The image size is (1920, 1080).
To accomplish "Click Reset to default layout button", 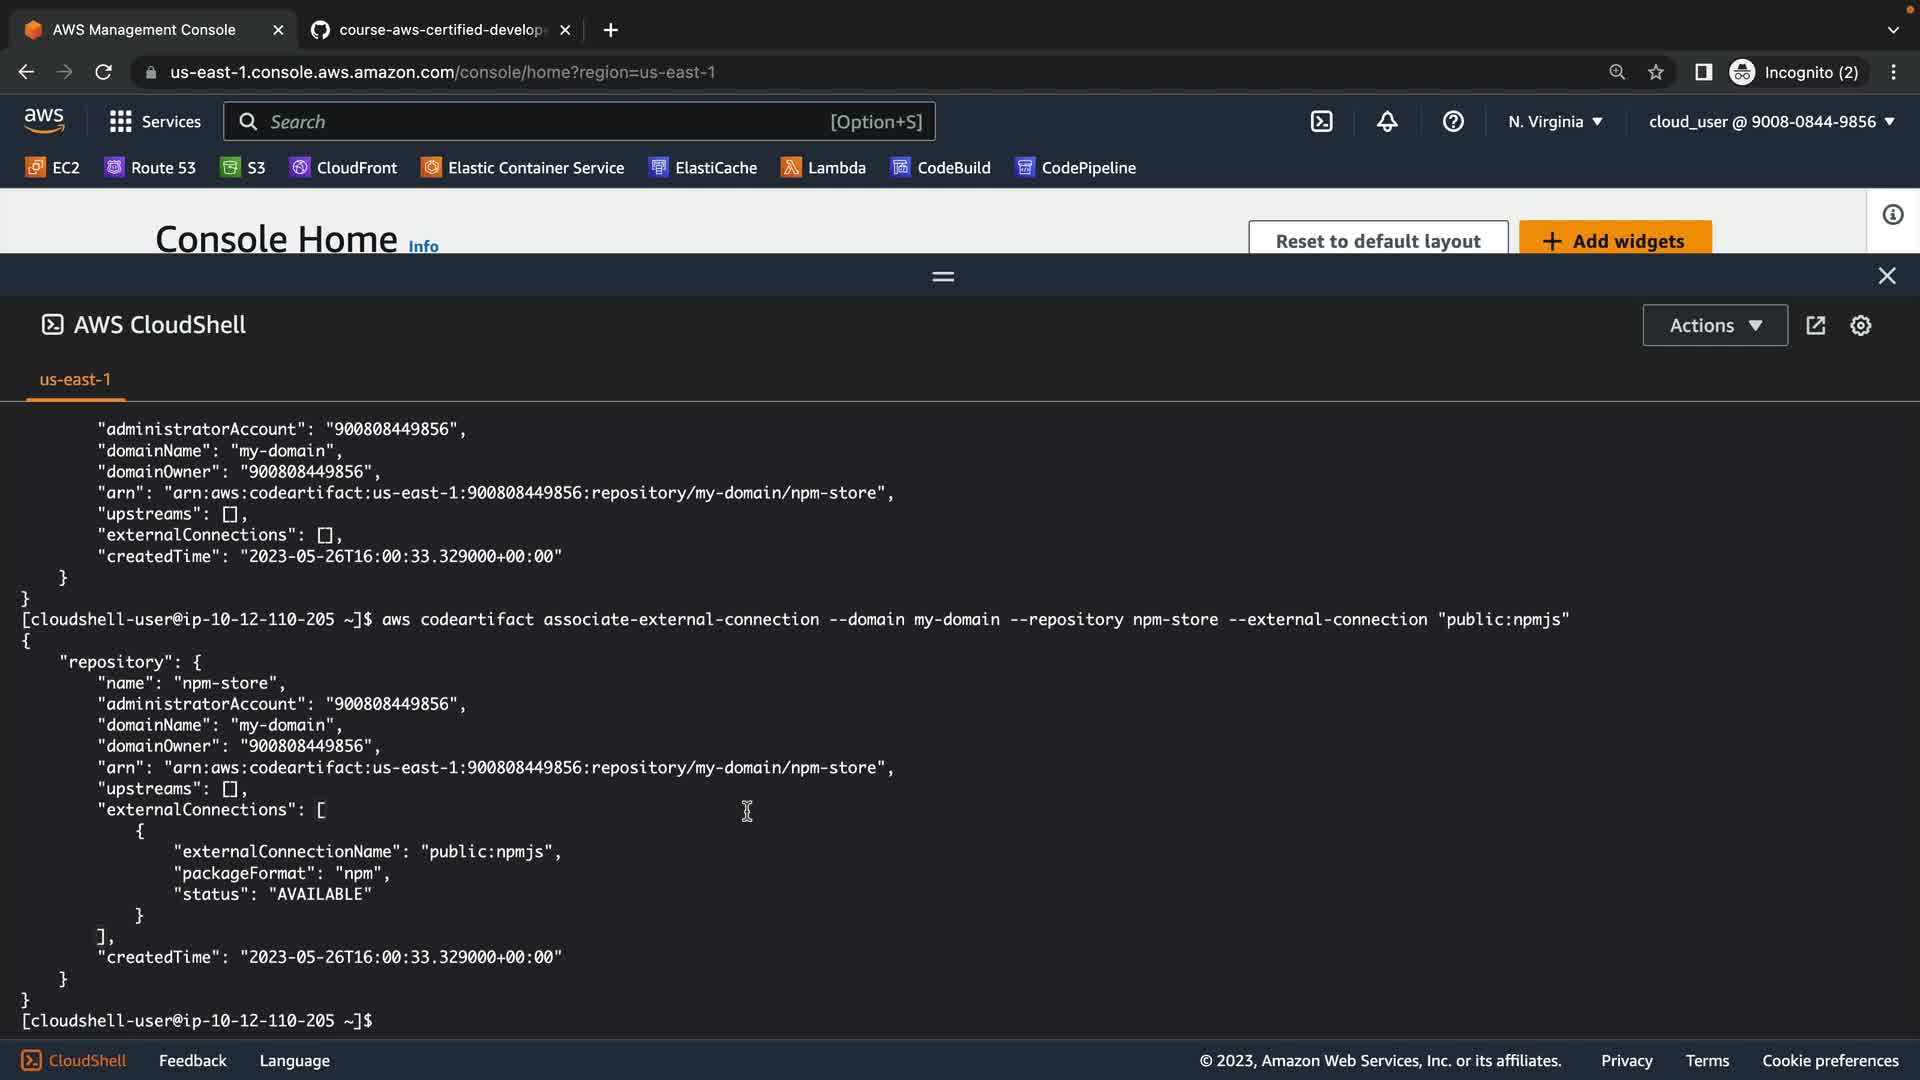I will [x=1377, y=240].
